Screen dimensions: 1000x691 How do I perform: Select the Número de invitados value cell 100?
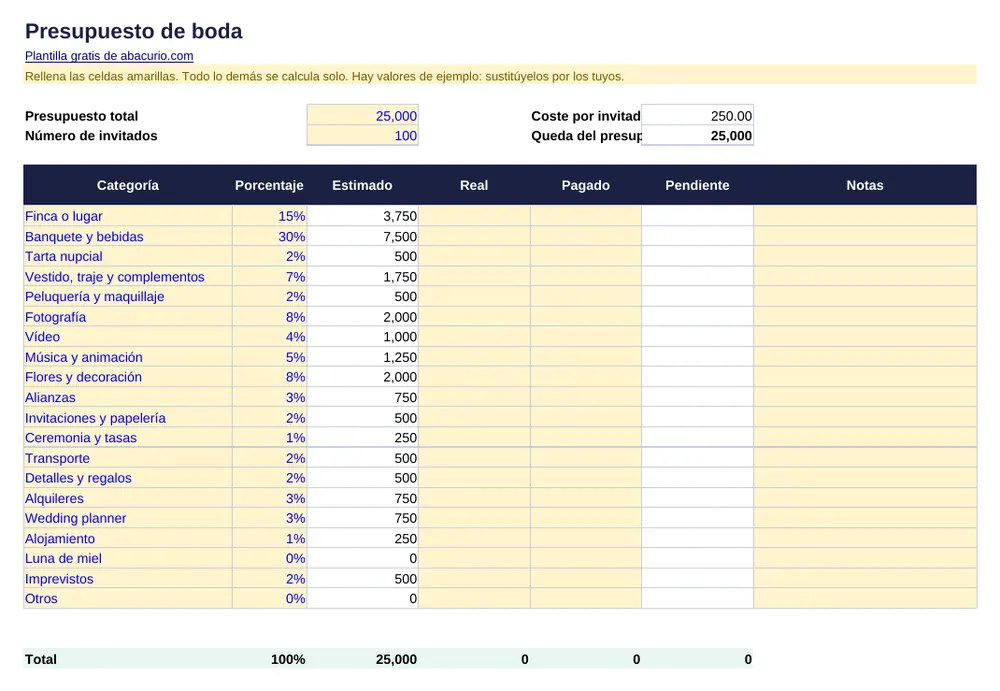[362, 135]
